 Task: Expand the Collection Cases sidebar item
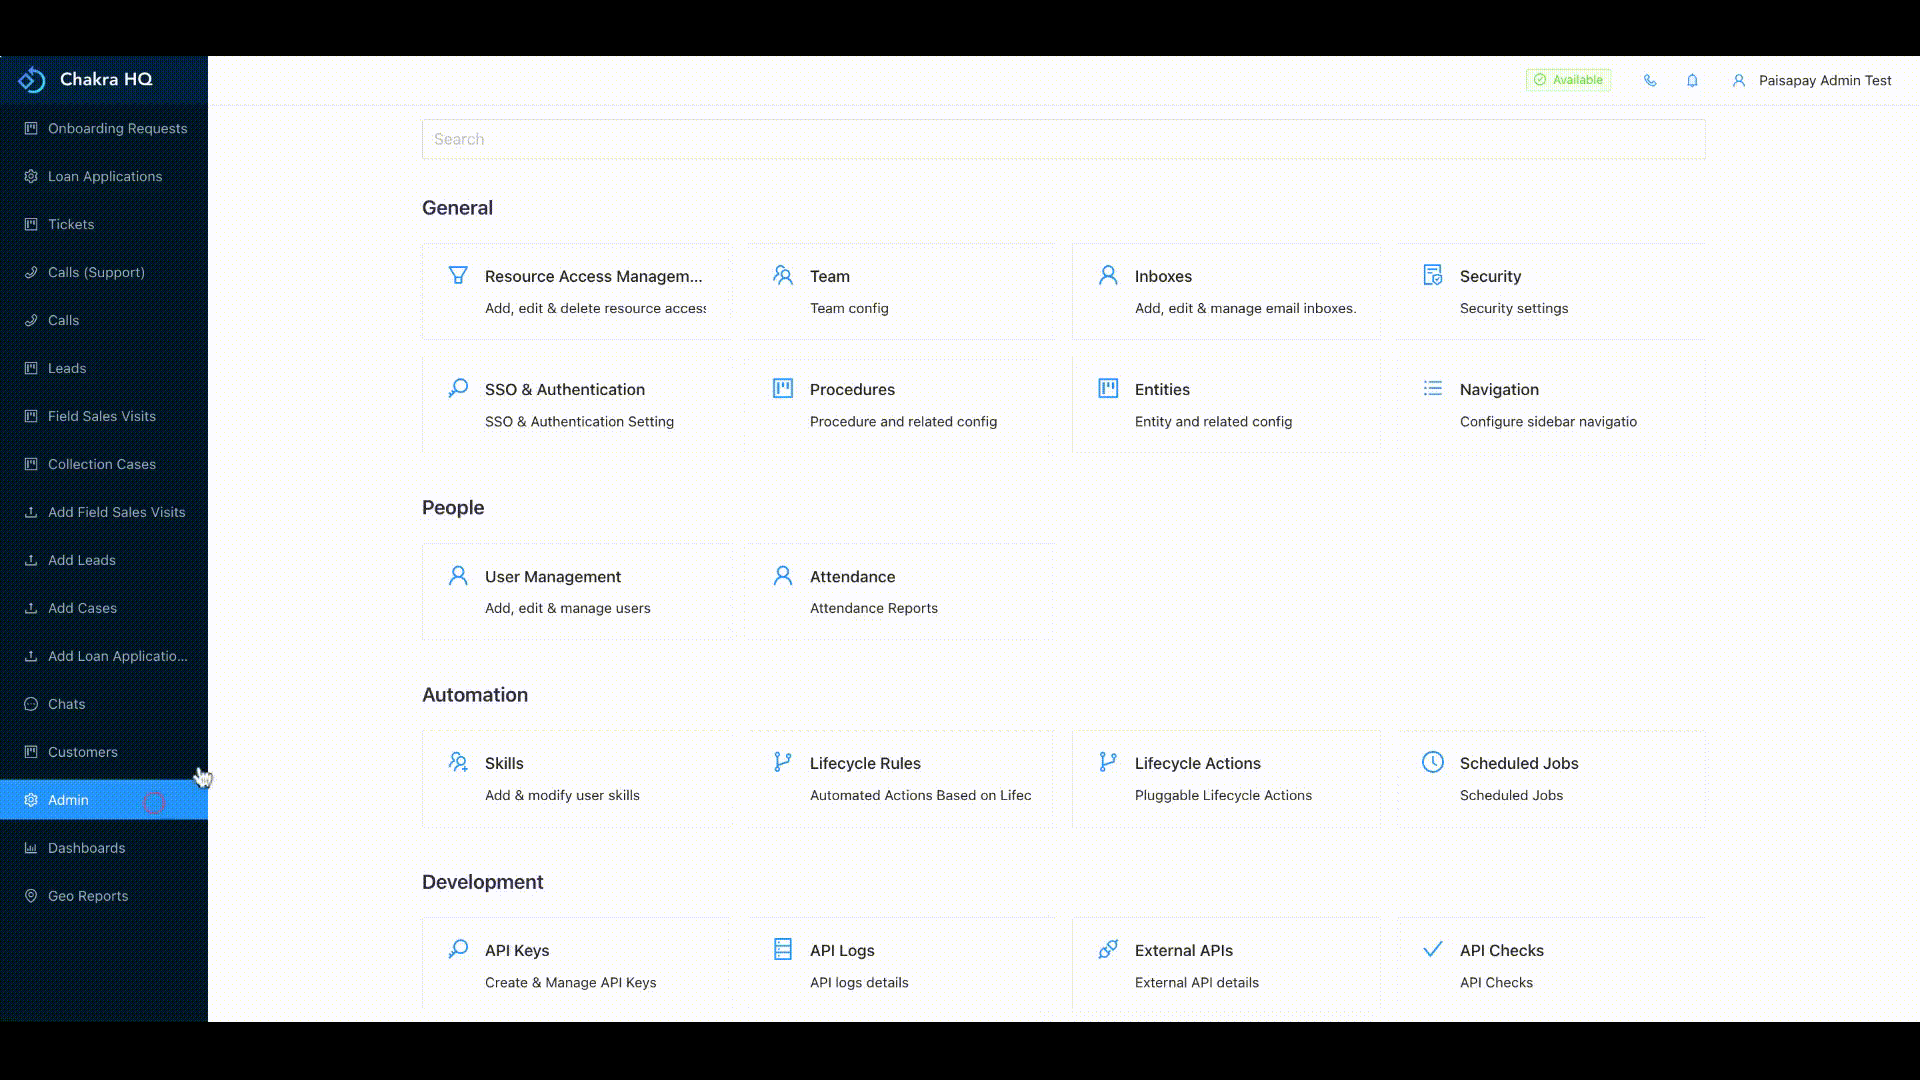coord(102,463)
